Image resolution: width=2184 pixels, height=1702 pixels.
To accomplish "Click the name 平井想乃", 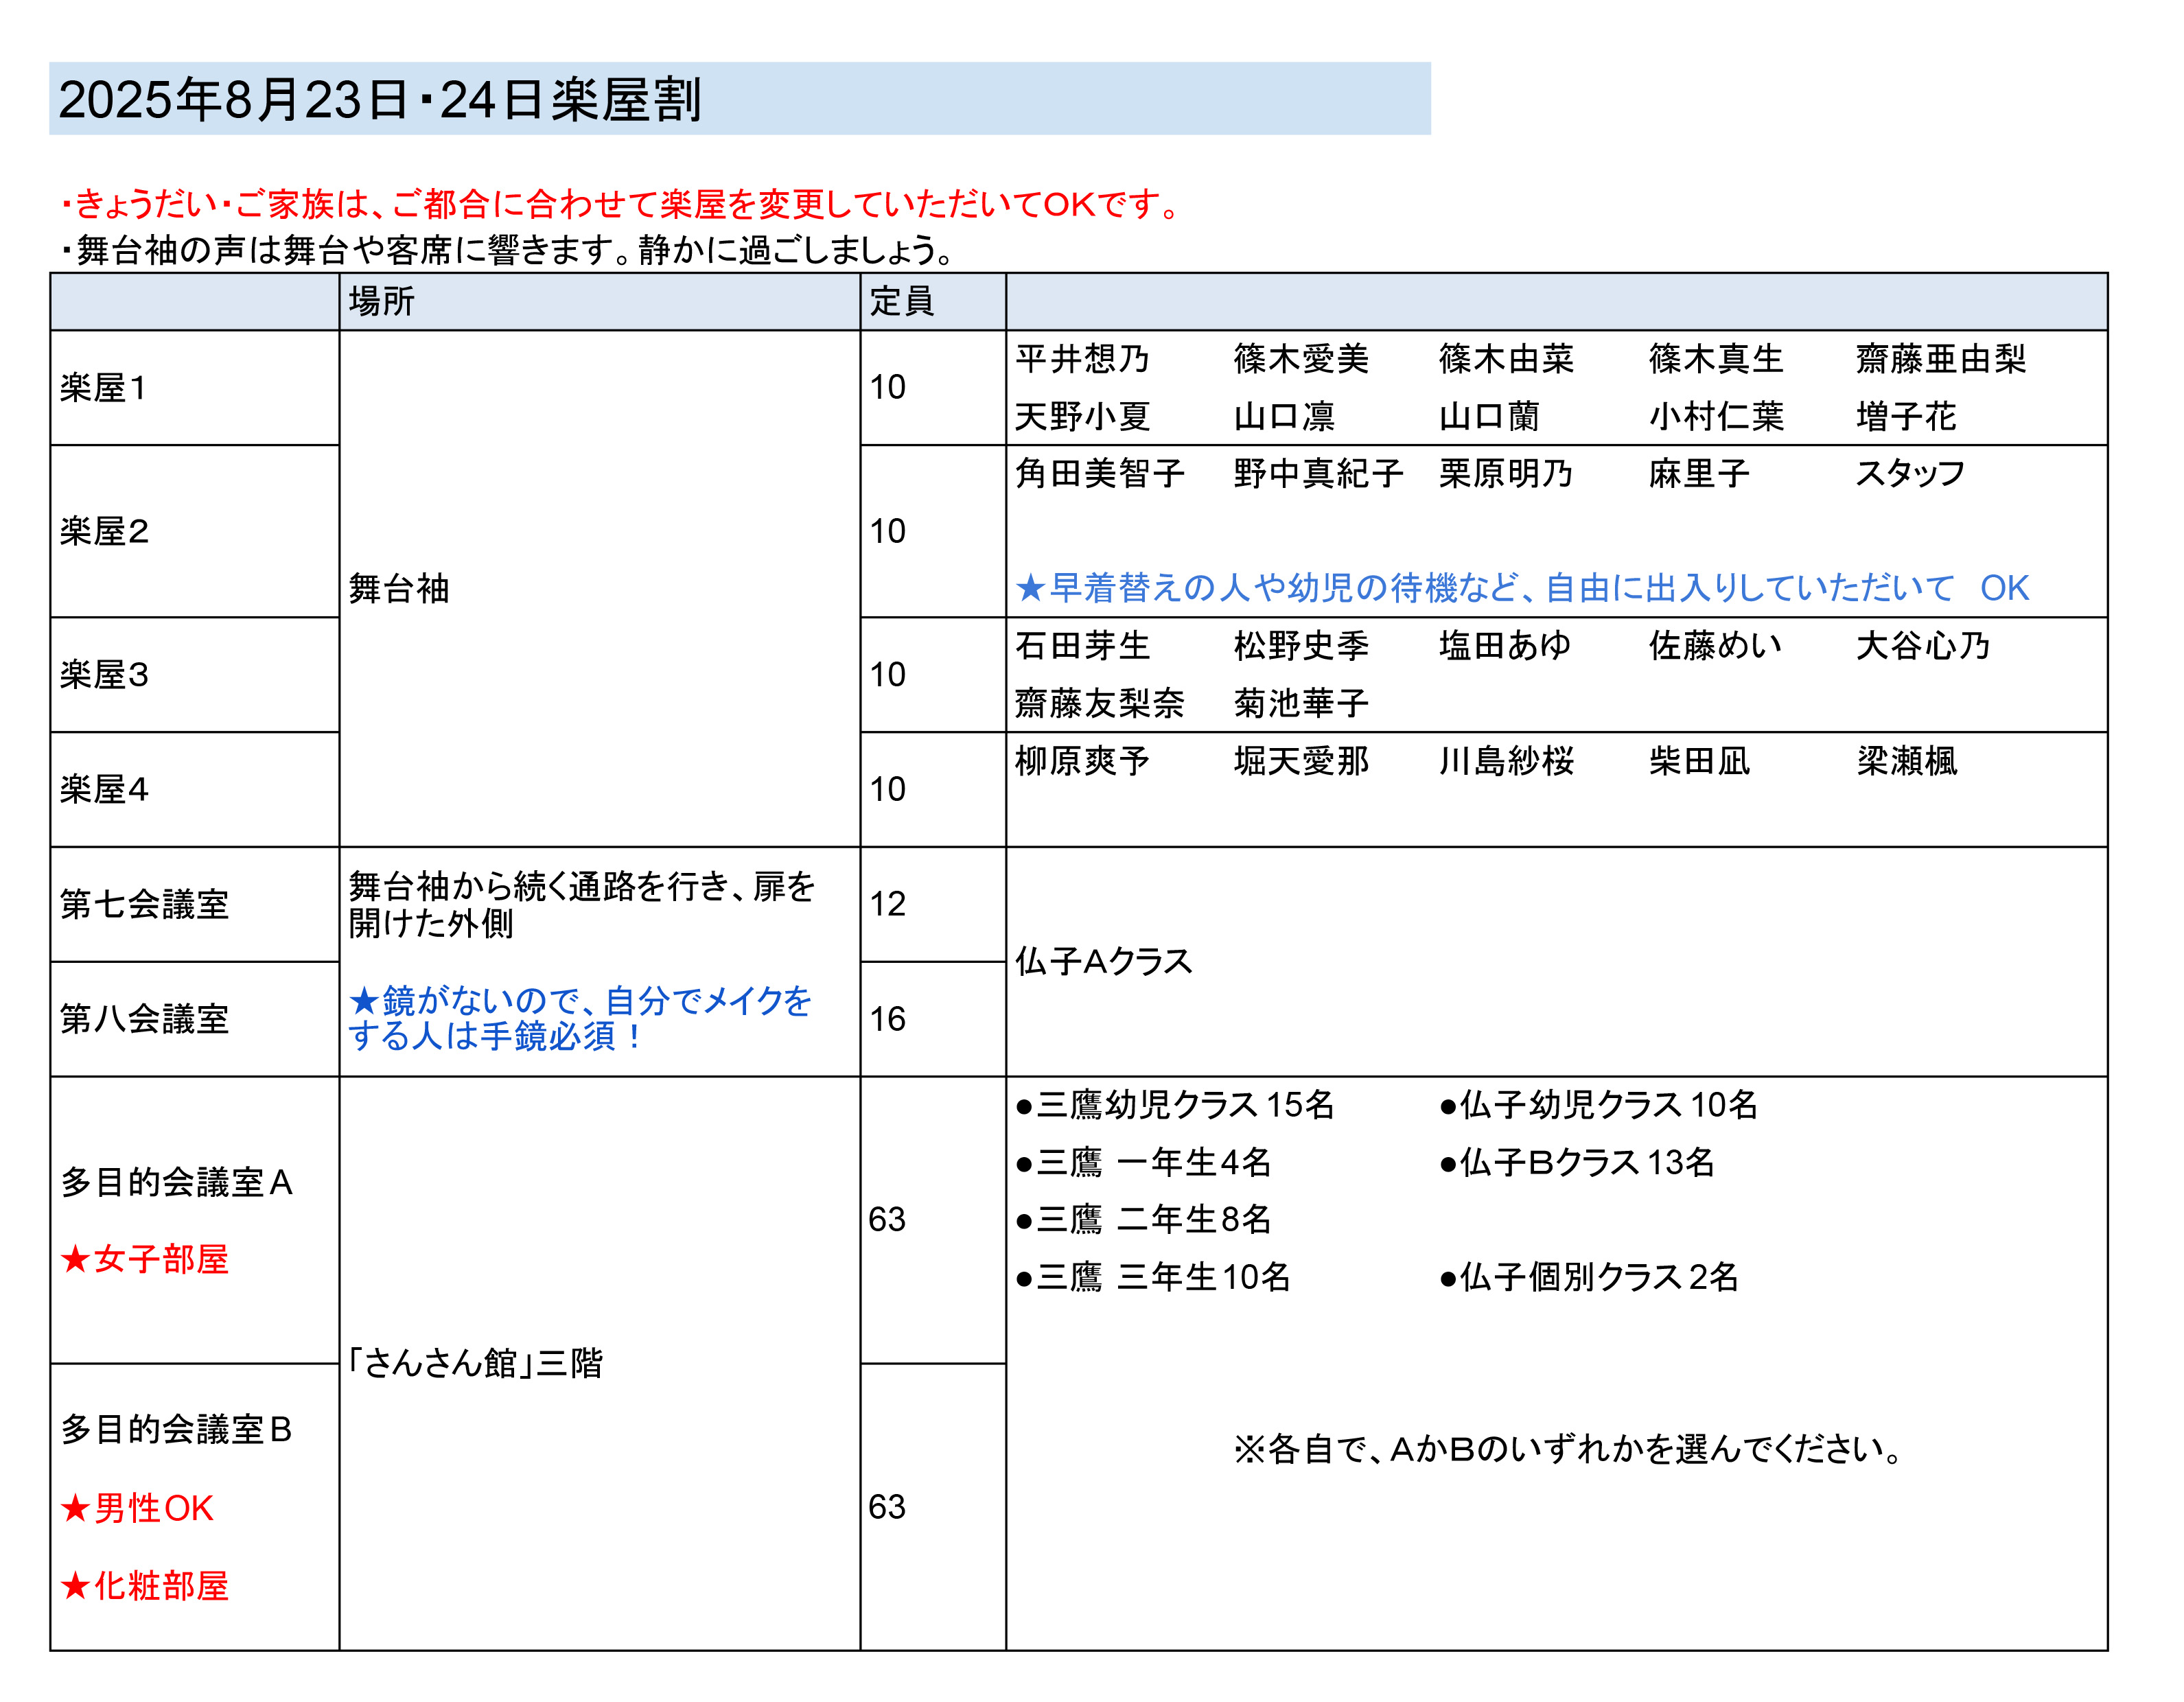I will [x=1082, y=359].
